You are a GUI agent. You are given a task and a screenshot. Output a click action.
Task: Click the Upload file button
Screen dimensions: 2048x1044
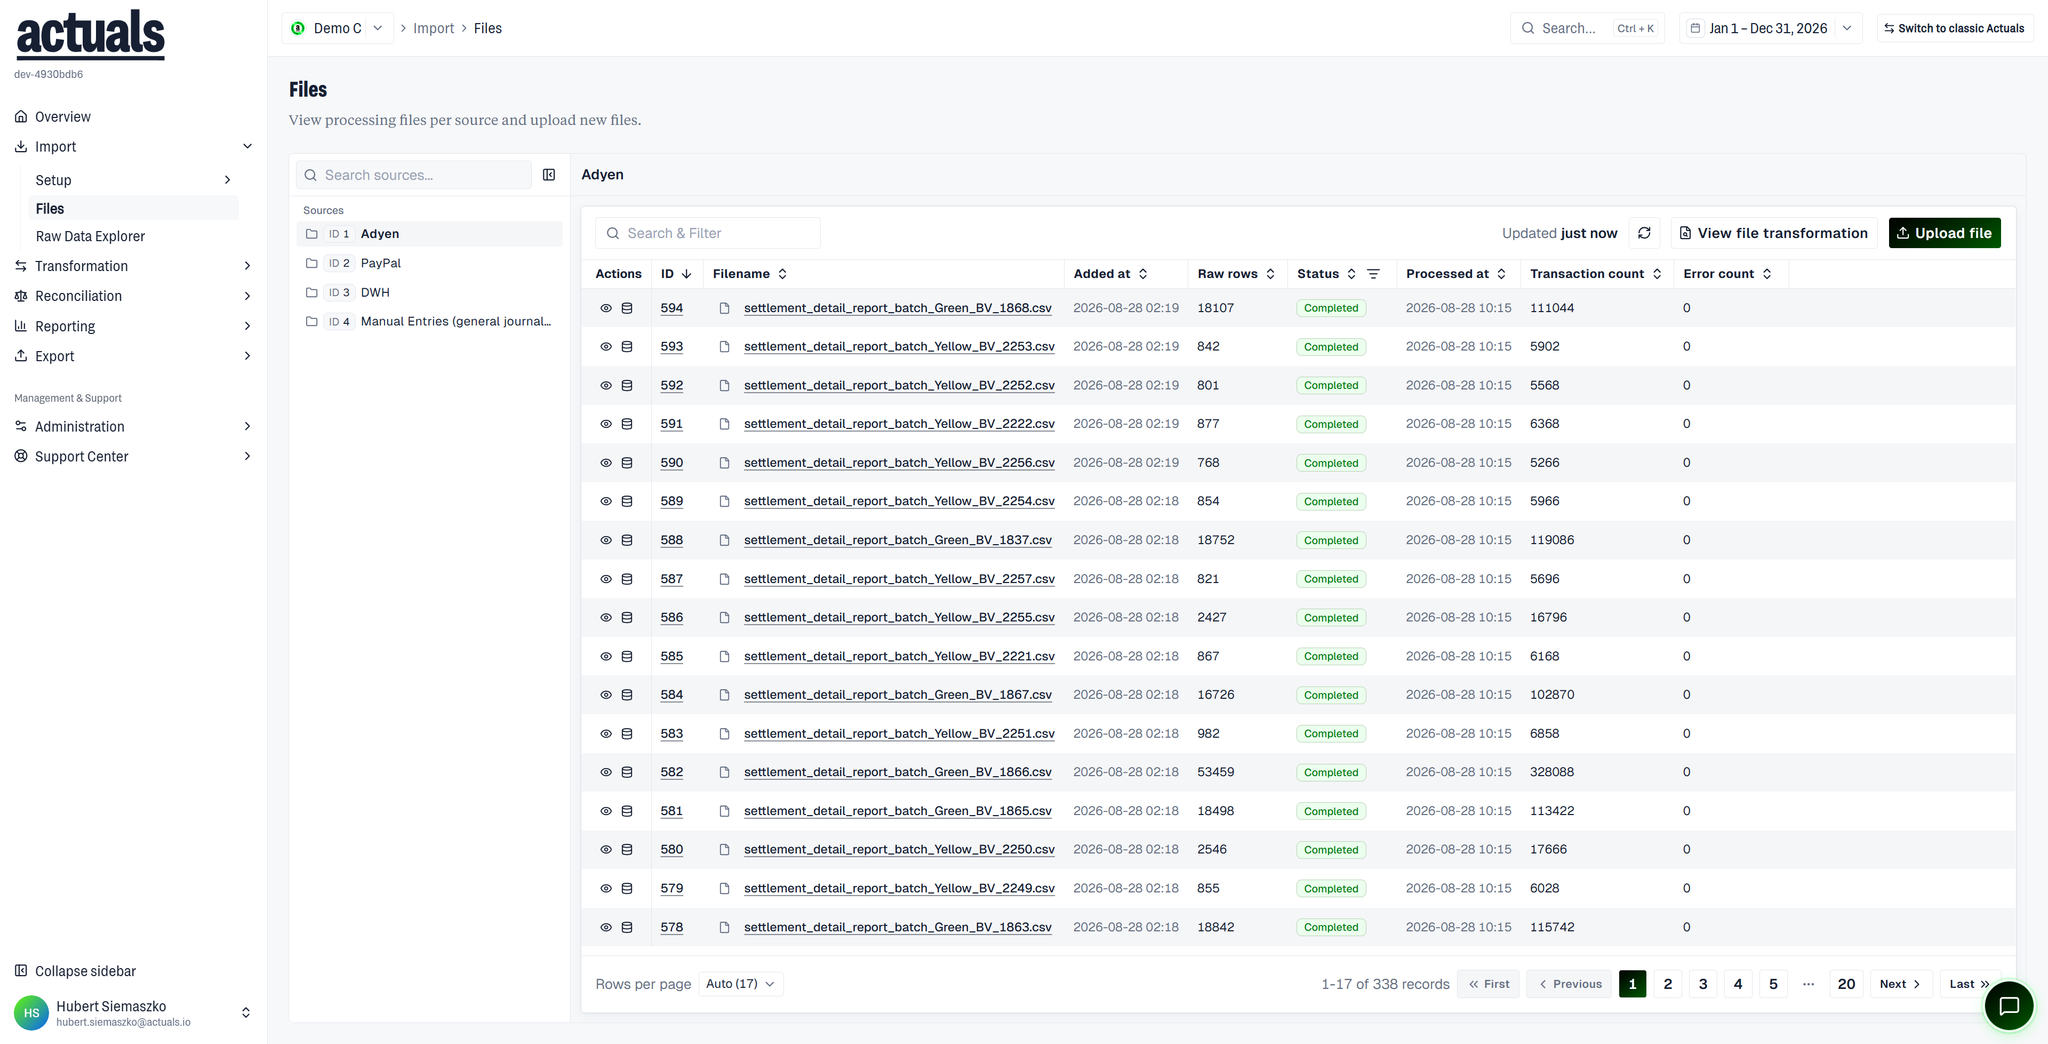(1944, 233)
